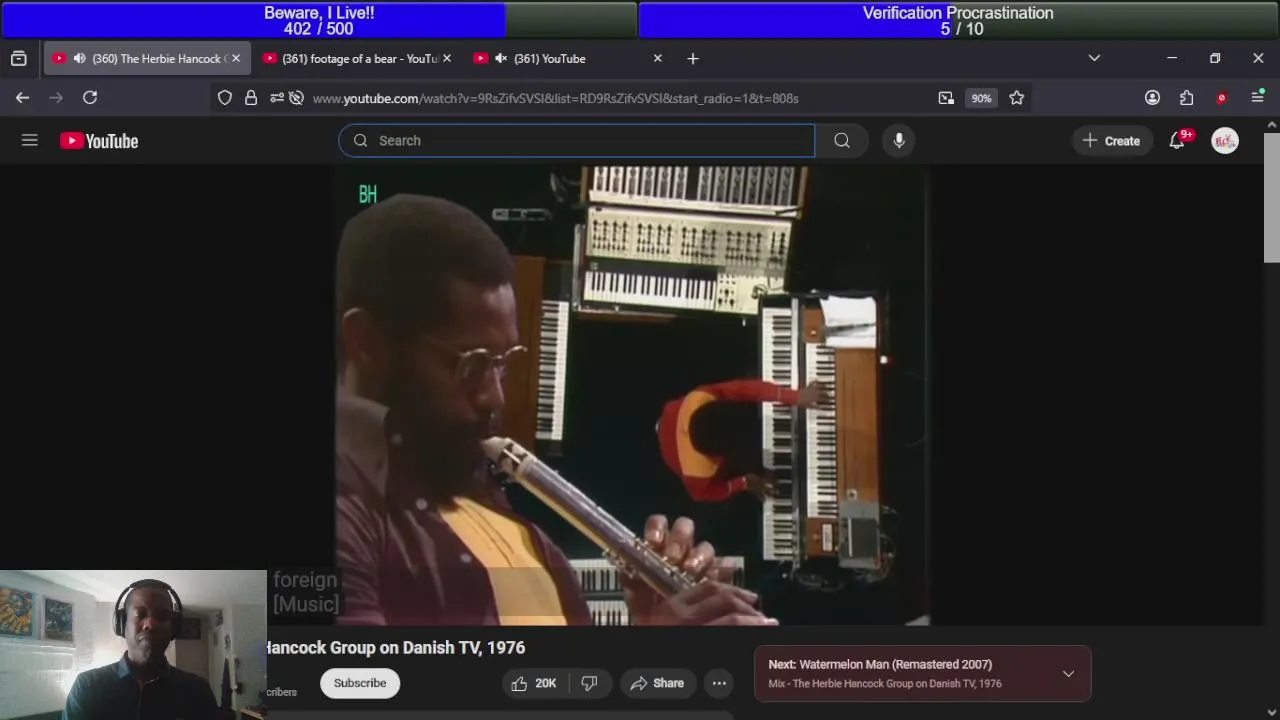Unmute the third YouTube tab

pyautogui.click(x=501, y=58)
